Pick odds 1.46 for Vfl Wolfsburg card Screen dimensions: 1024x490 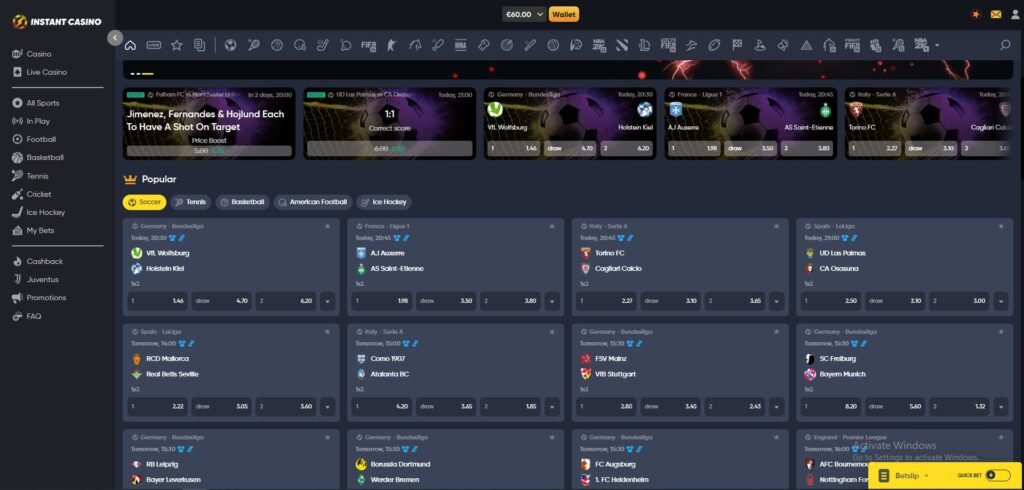(157, 301)
